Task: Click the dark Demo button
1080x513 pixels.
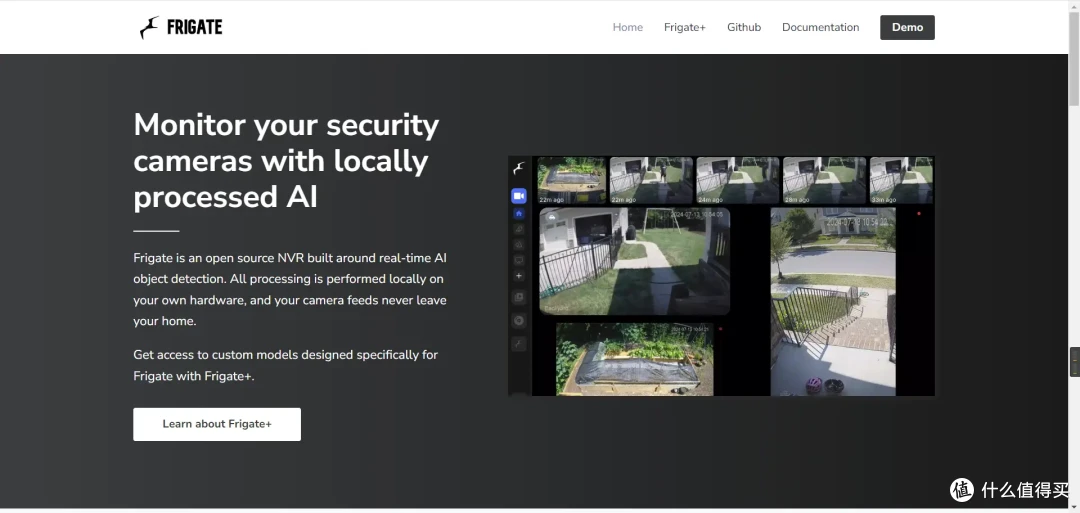Action: click(x=907, y=28)
